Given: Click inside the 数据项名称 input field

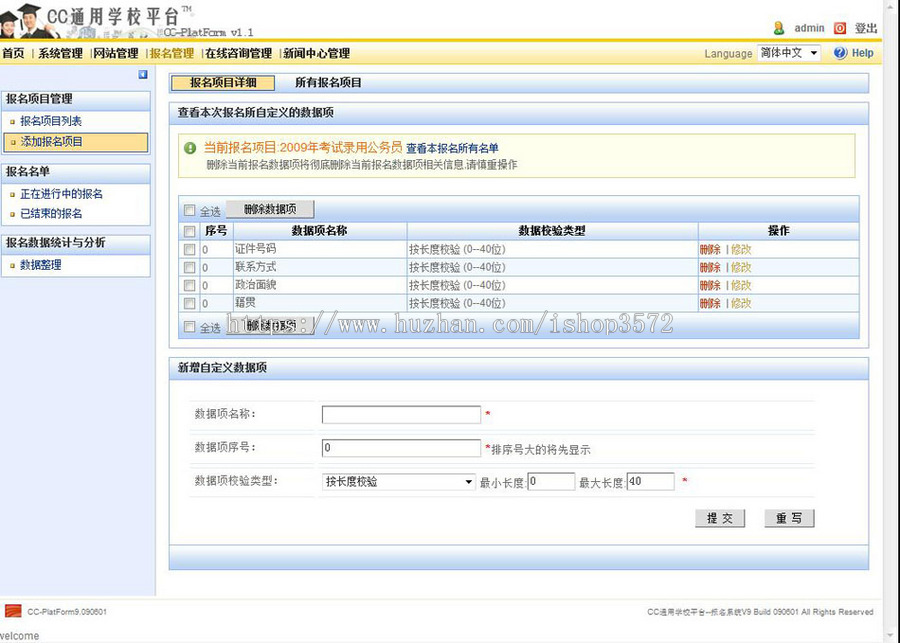Looking at the screenshot, I should point(400,414).
